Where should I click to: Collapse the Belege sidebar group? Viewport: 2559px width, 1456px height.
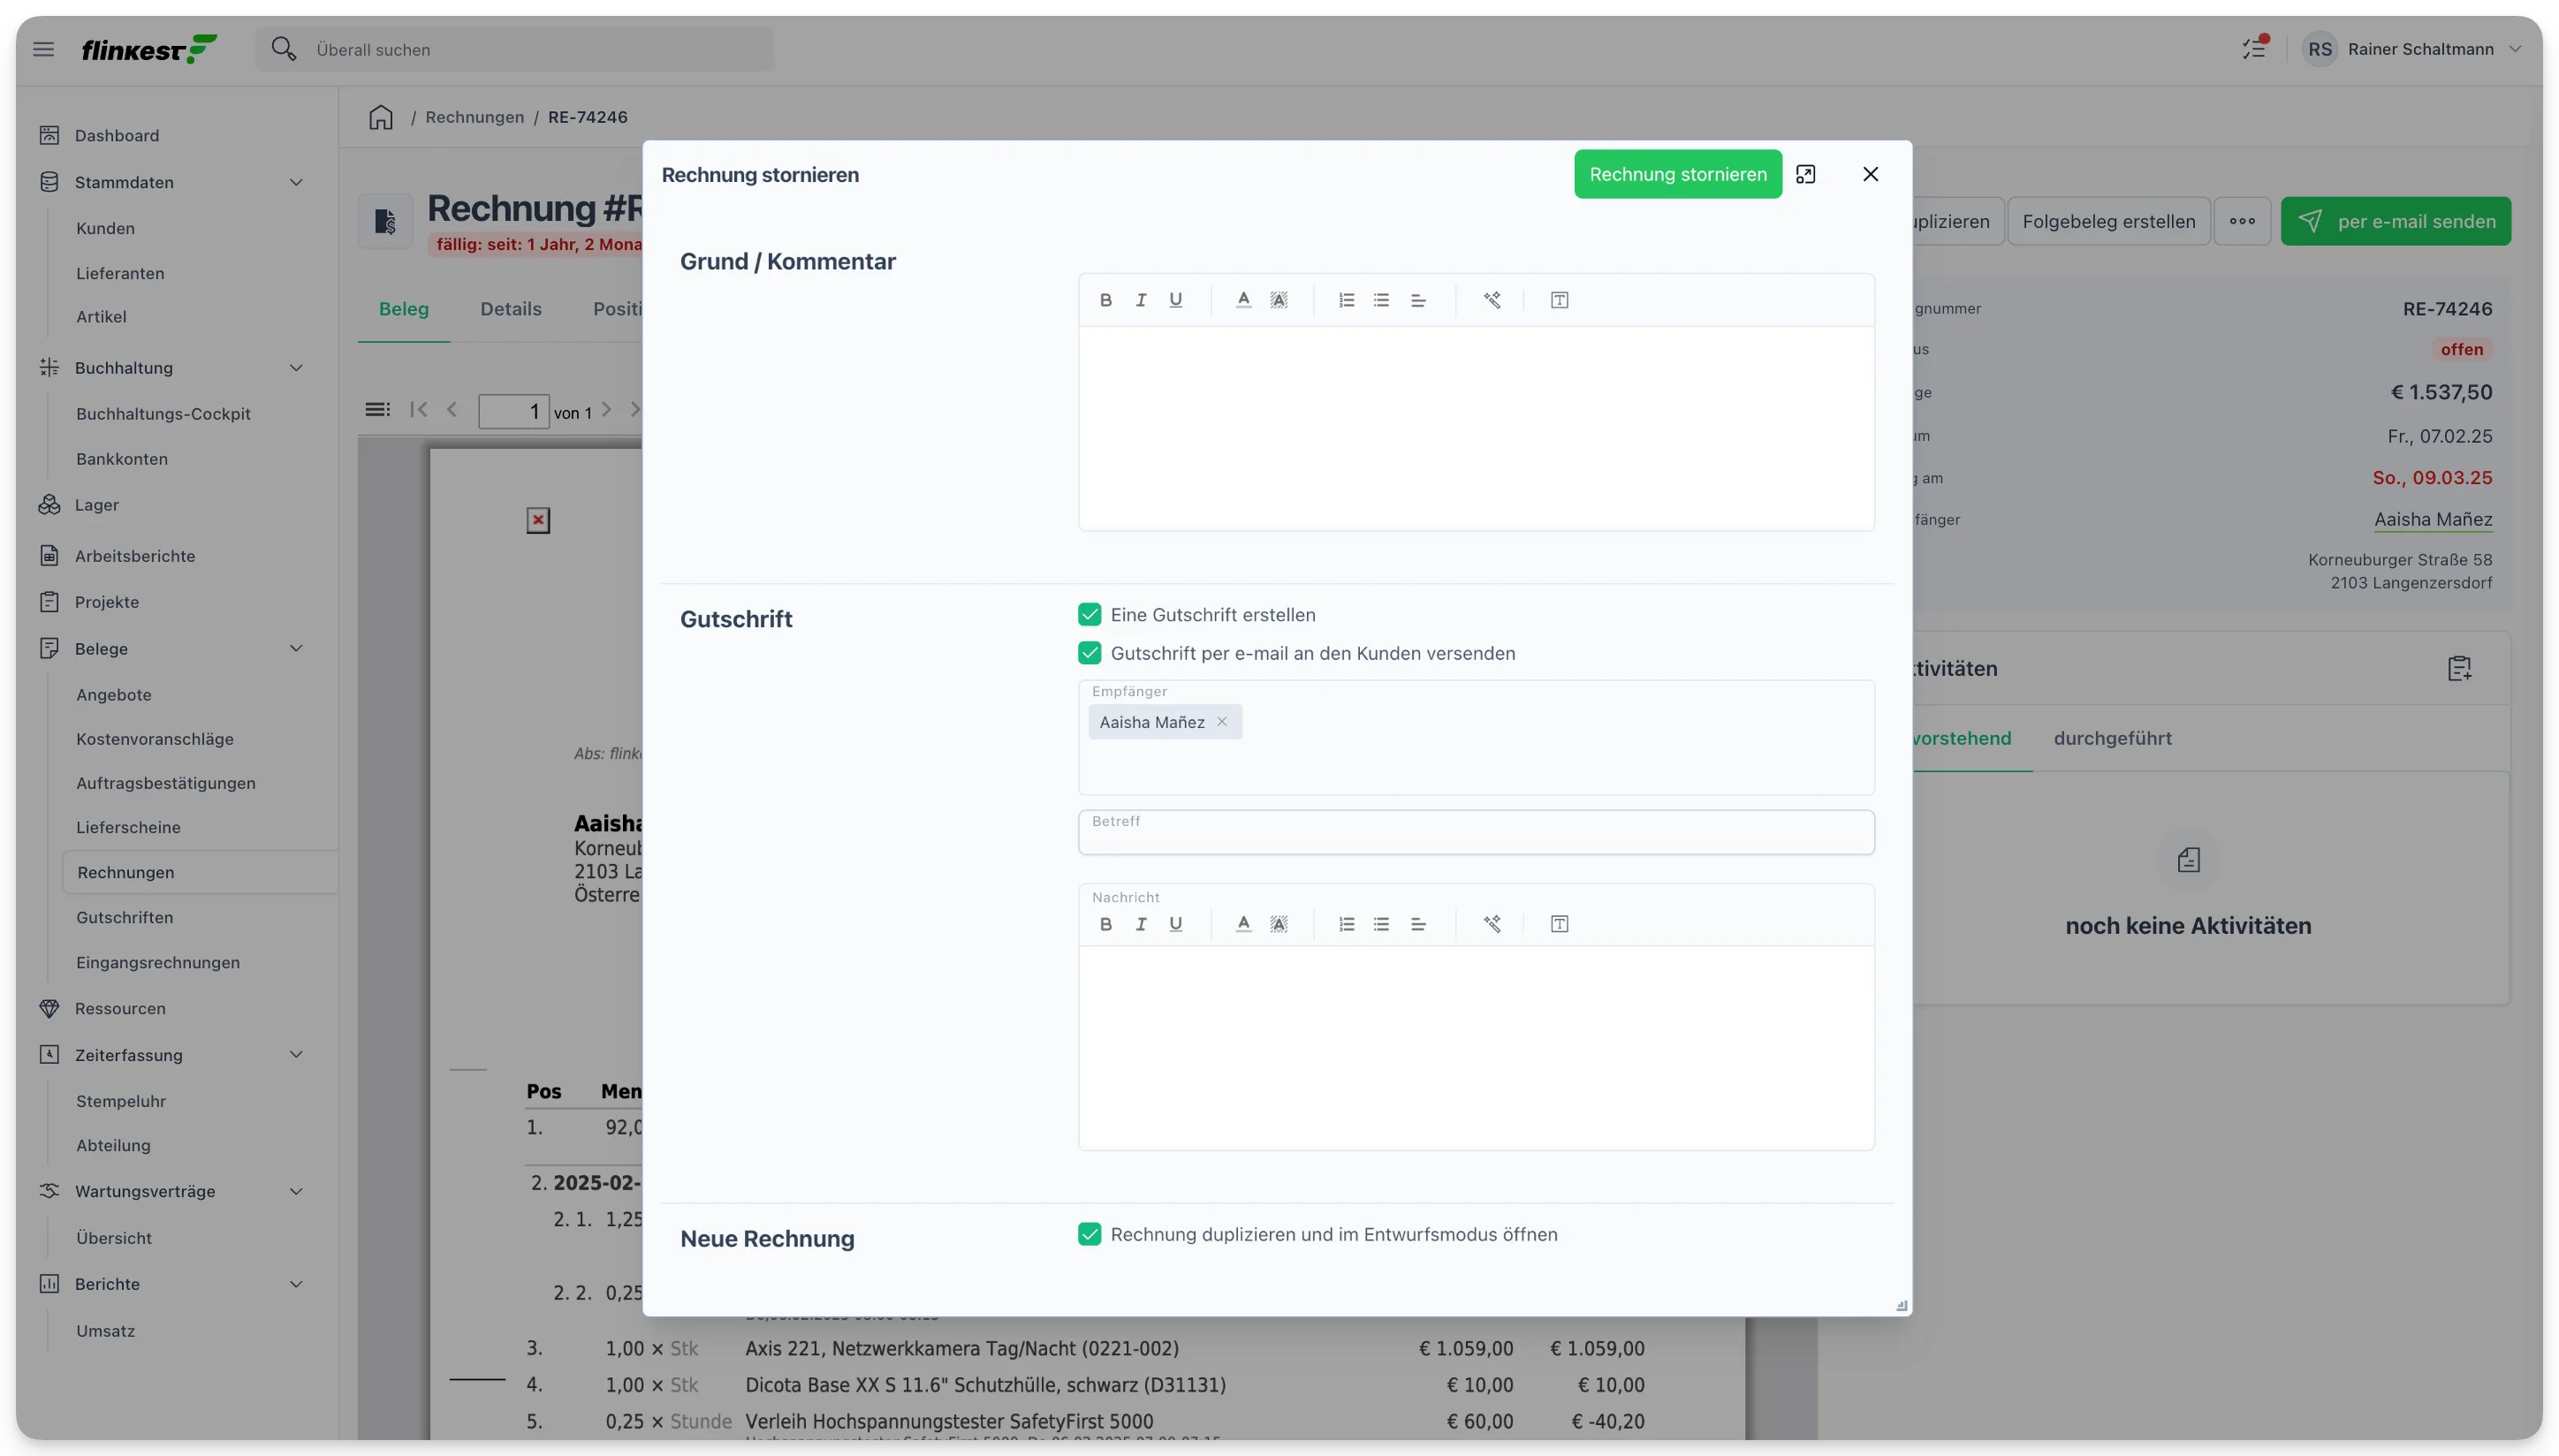coord(296,648)
